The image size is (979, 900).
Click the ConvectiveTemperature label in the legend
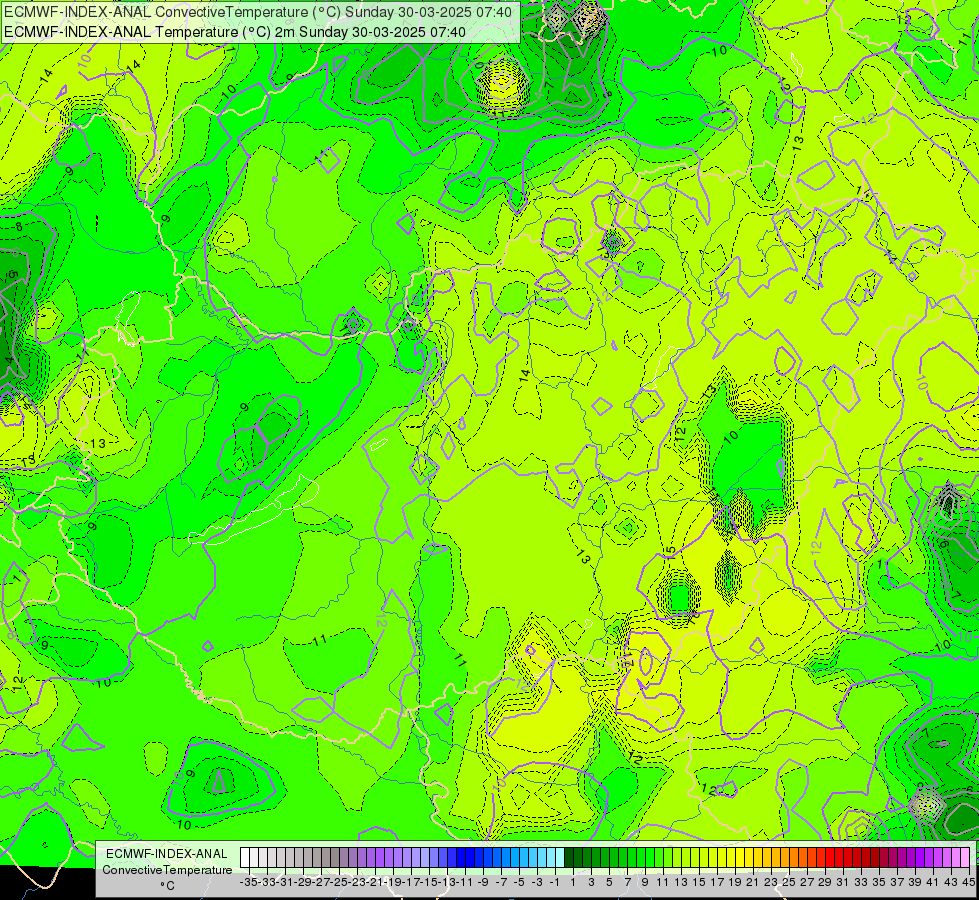tap(167, 869)
